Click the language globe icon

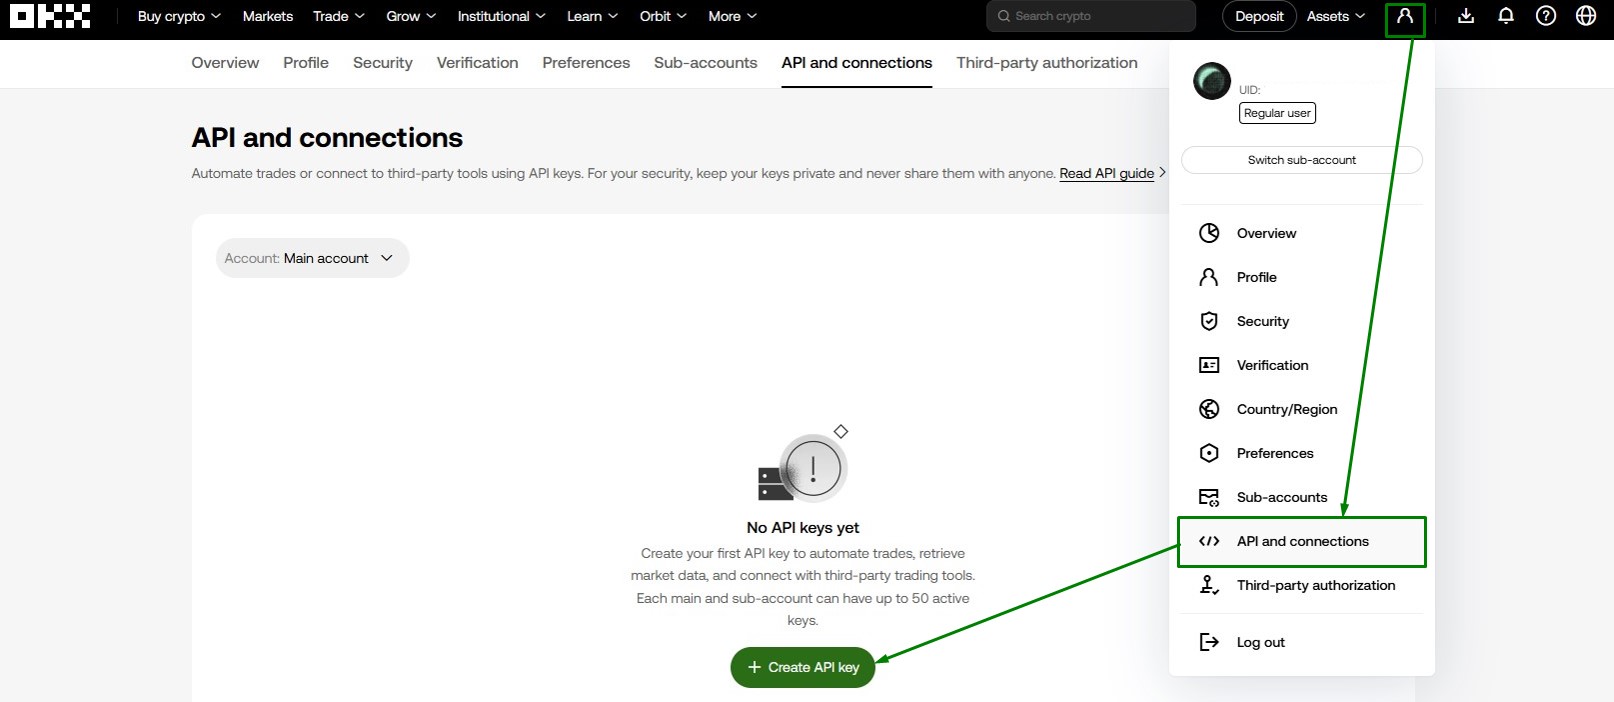[1586, 16]
